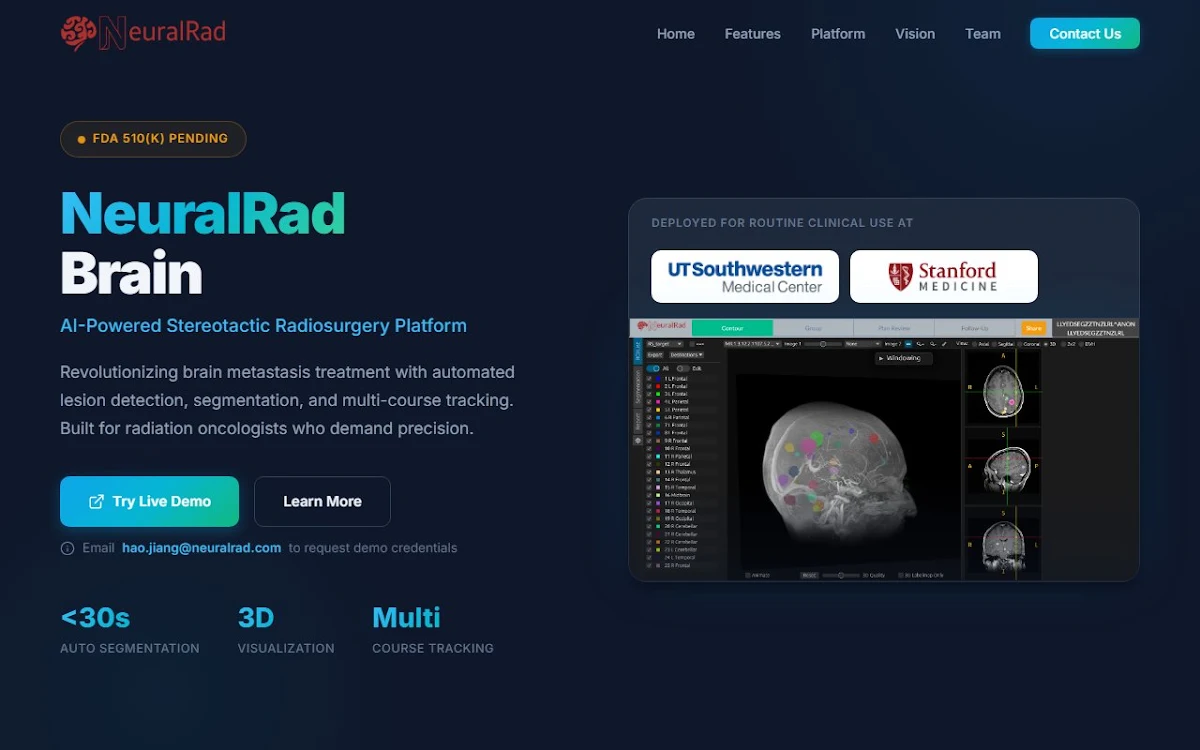Go to the Home nav item
This screenshot has width=1200, height=750.
[676, 34]
